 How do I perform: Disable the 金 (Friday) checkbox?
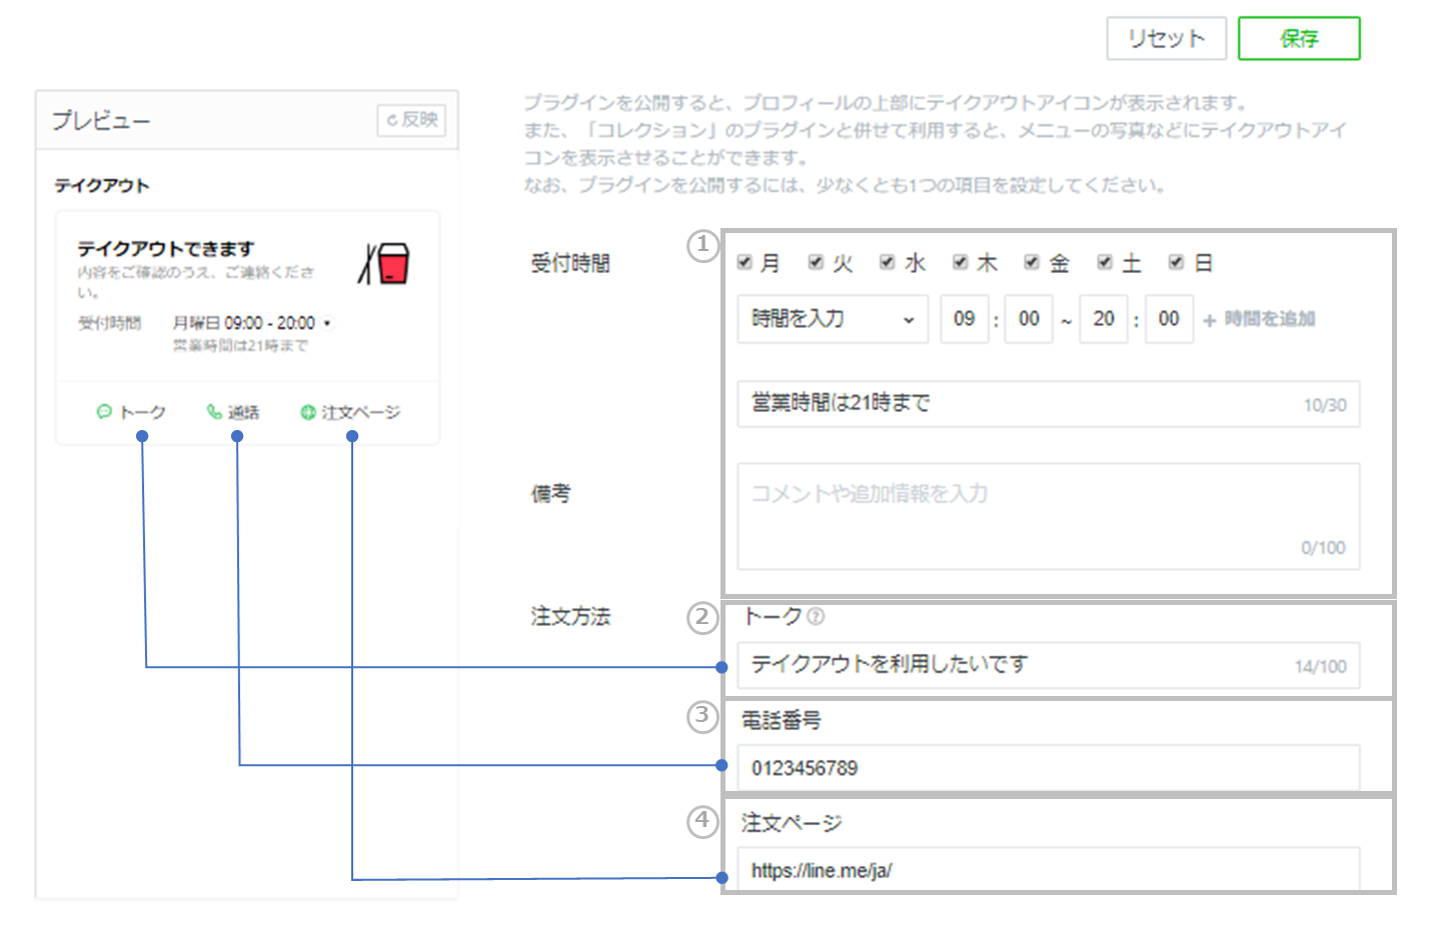1032,262
